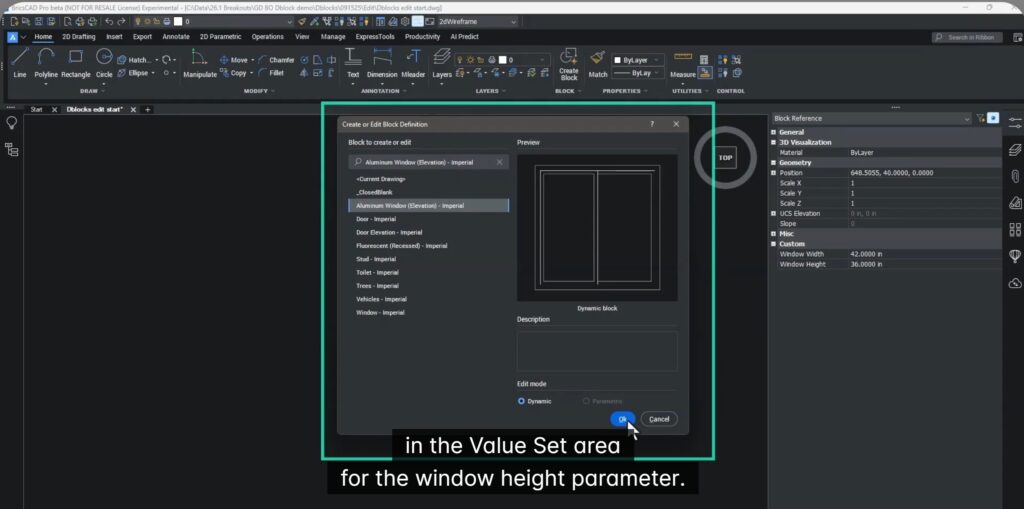Switch to the Start document tab
This screenshot has width=1024, height=509.
click(37, 110)
